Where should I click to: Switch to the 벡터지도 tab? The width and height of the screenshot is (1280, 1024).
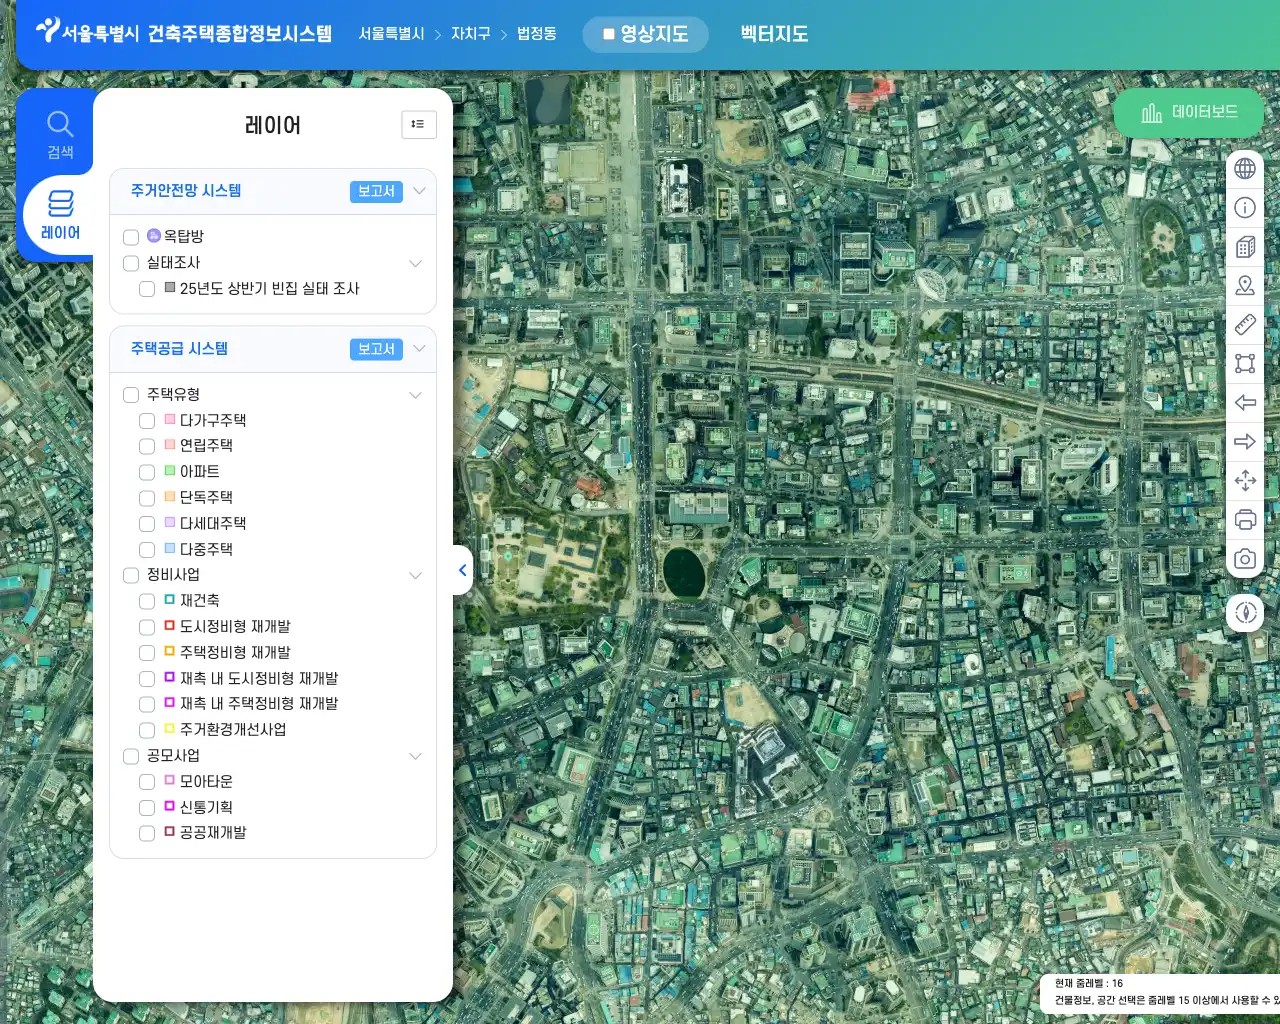[x=773, y=35]
